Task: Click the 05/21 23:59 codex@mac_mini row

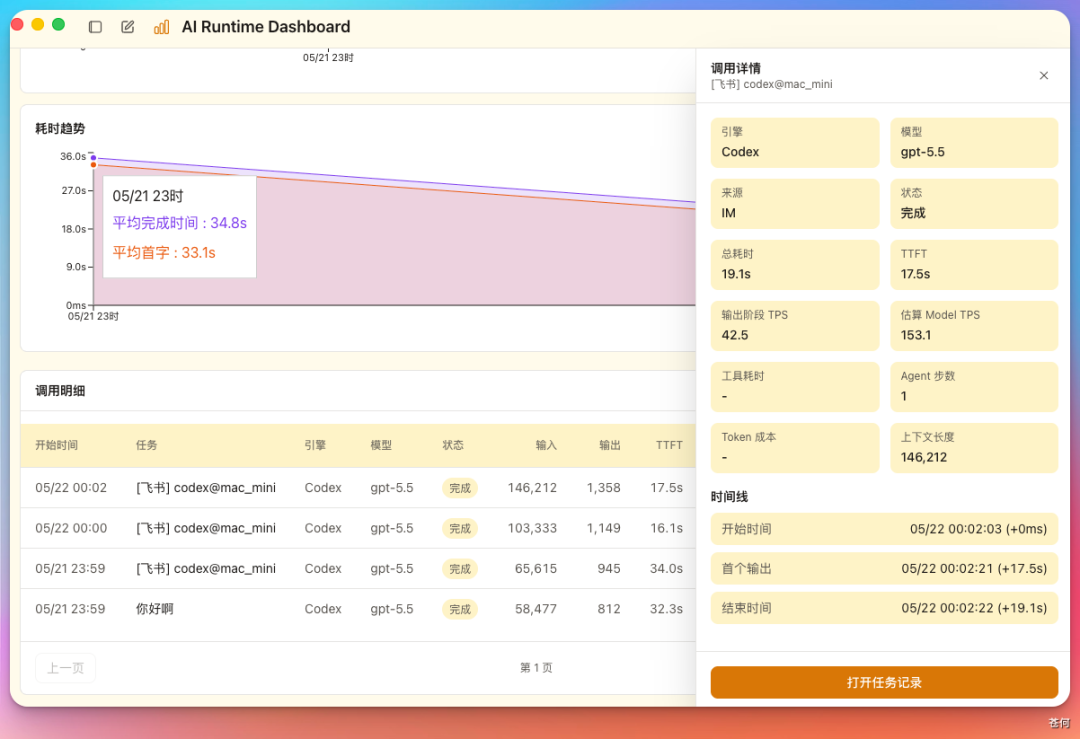Action: 358,569
